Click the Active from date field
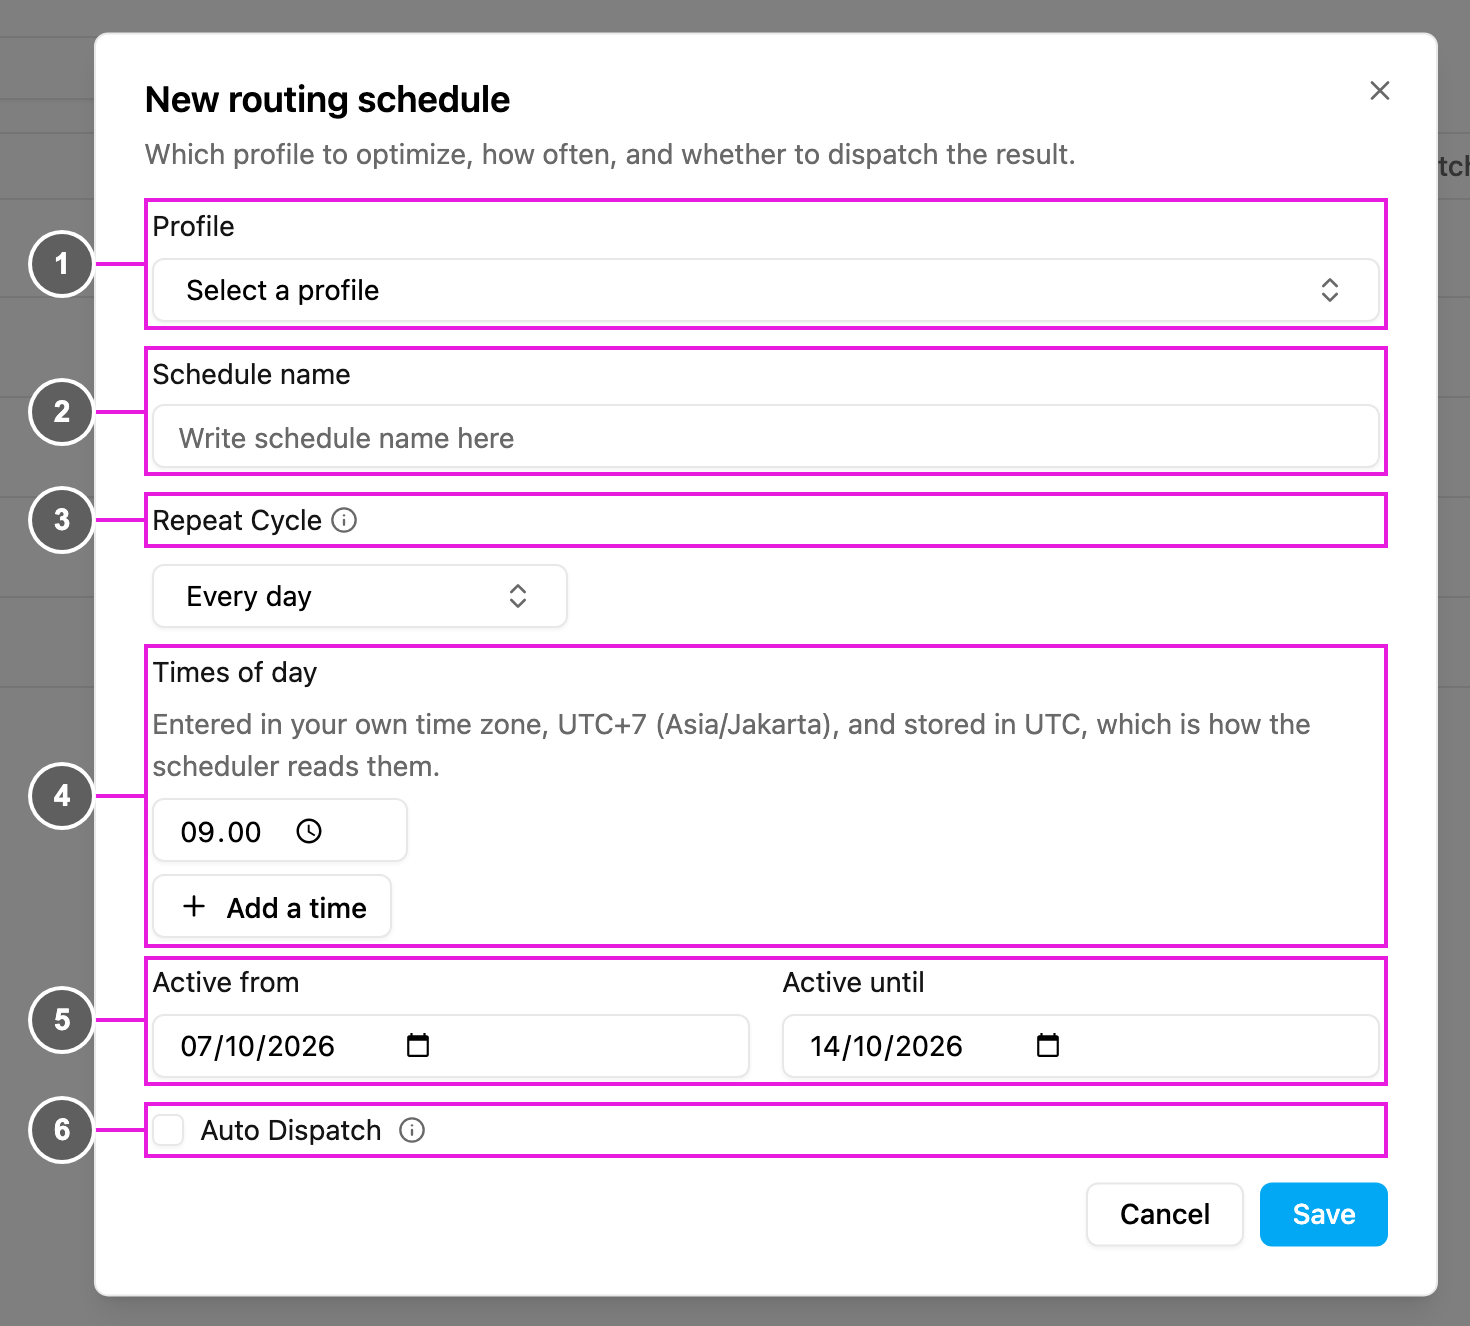The height and width of the screenshot is (1326, 1470). 451,1046
